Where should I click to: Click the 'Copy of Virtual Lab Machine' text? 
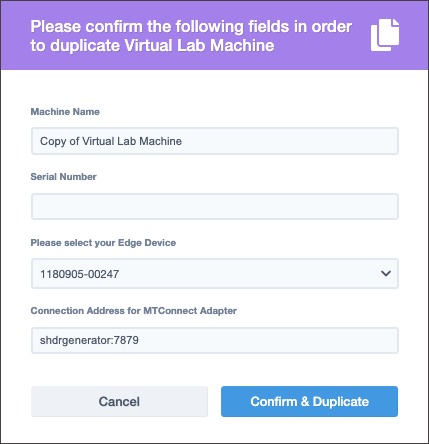pos(111,141)
